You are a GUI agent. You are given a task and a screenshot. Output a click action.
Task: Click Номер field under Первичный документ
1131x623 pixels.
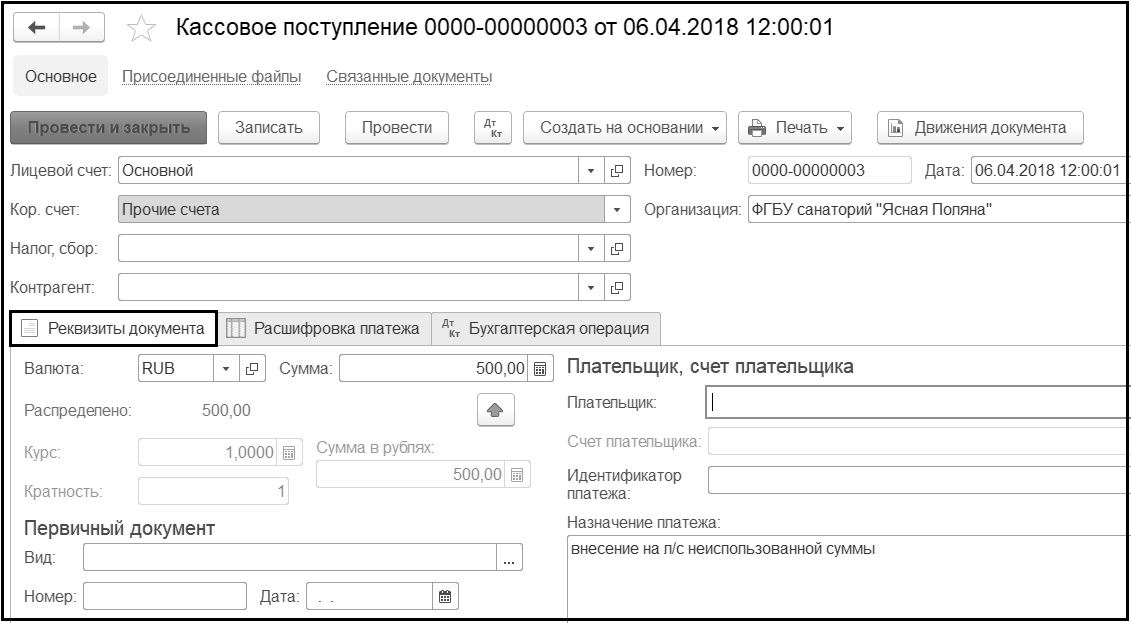tap(165, 596)
